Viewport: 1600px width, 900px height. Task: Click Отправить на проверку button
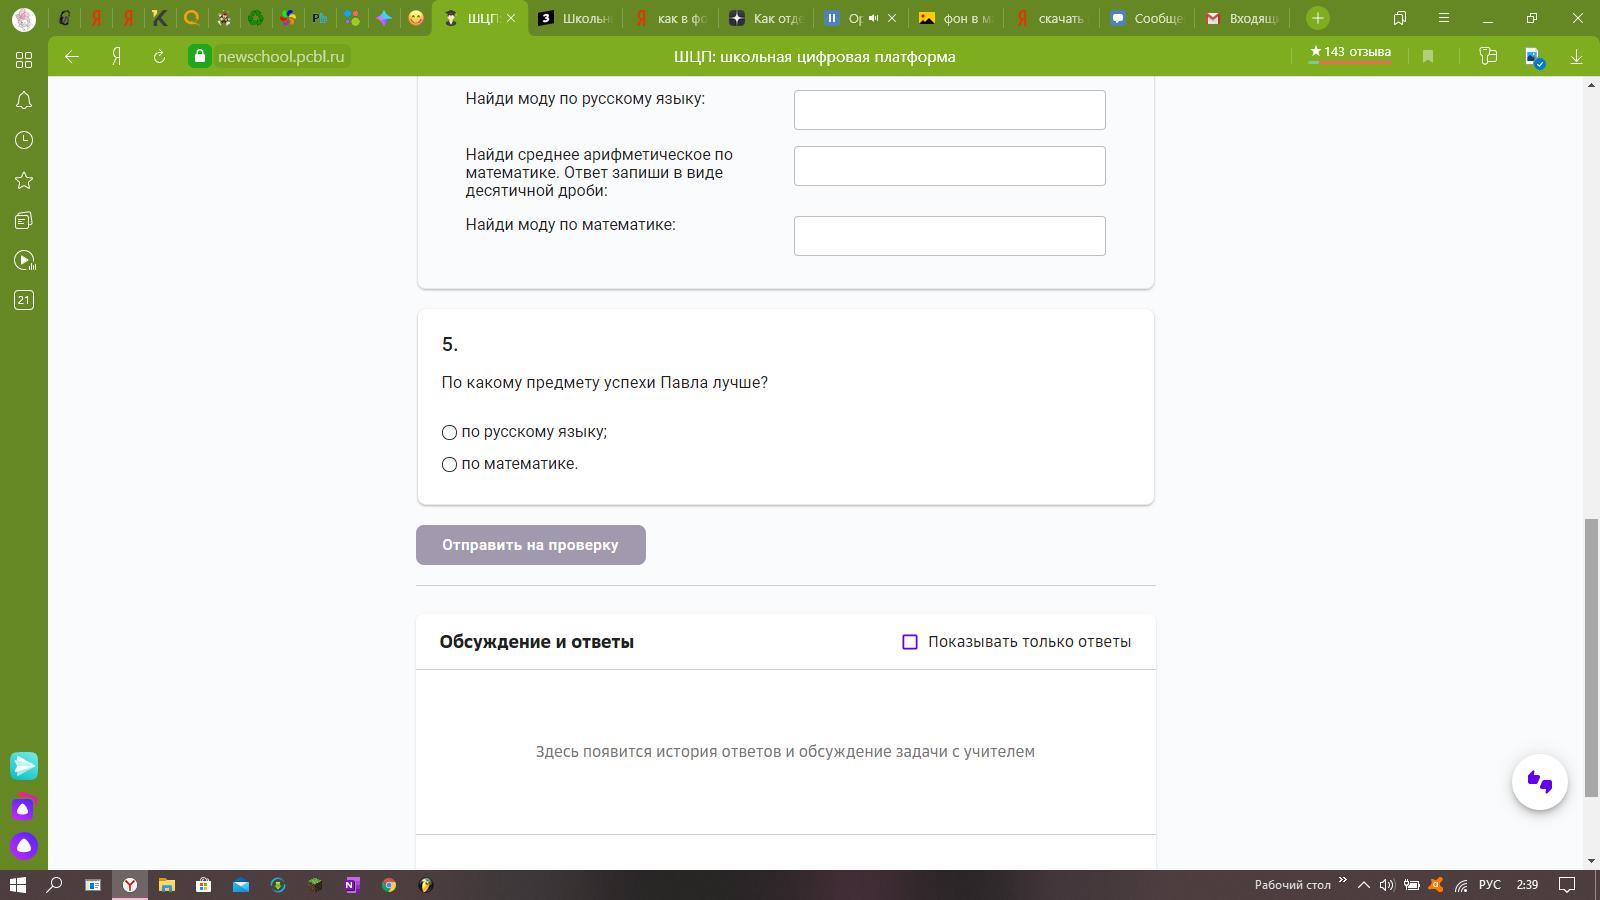tap(531, 545)
